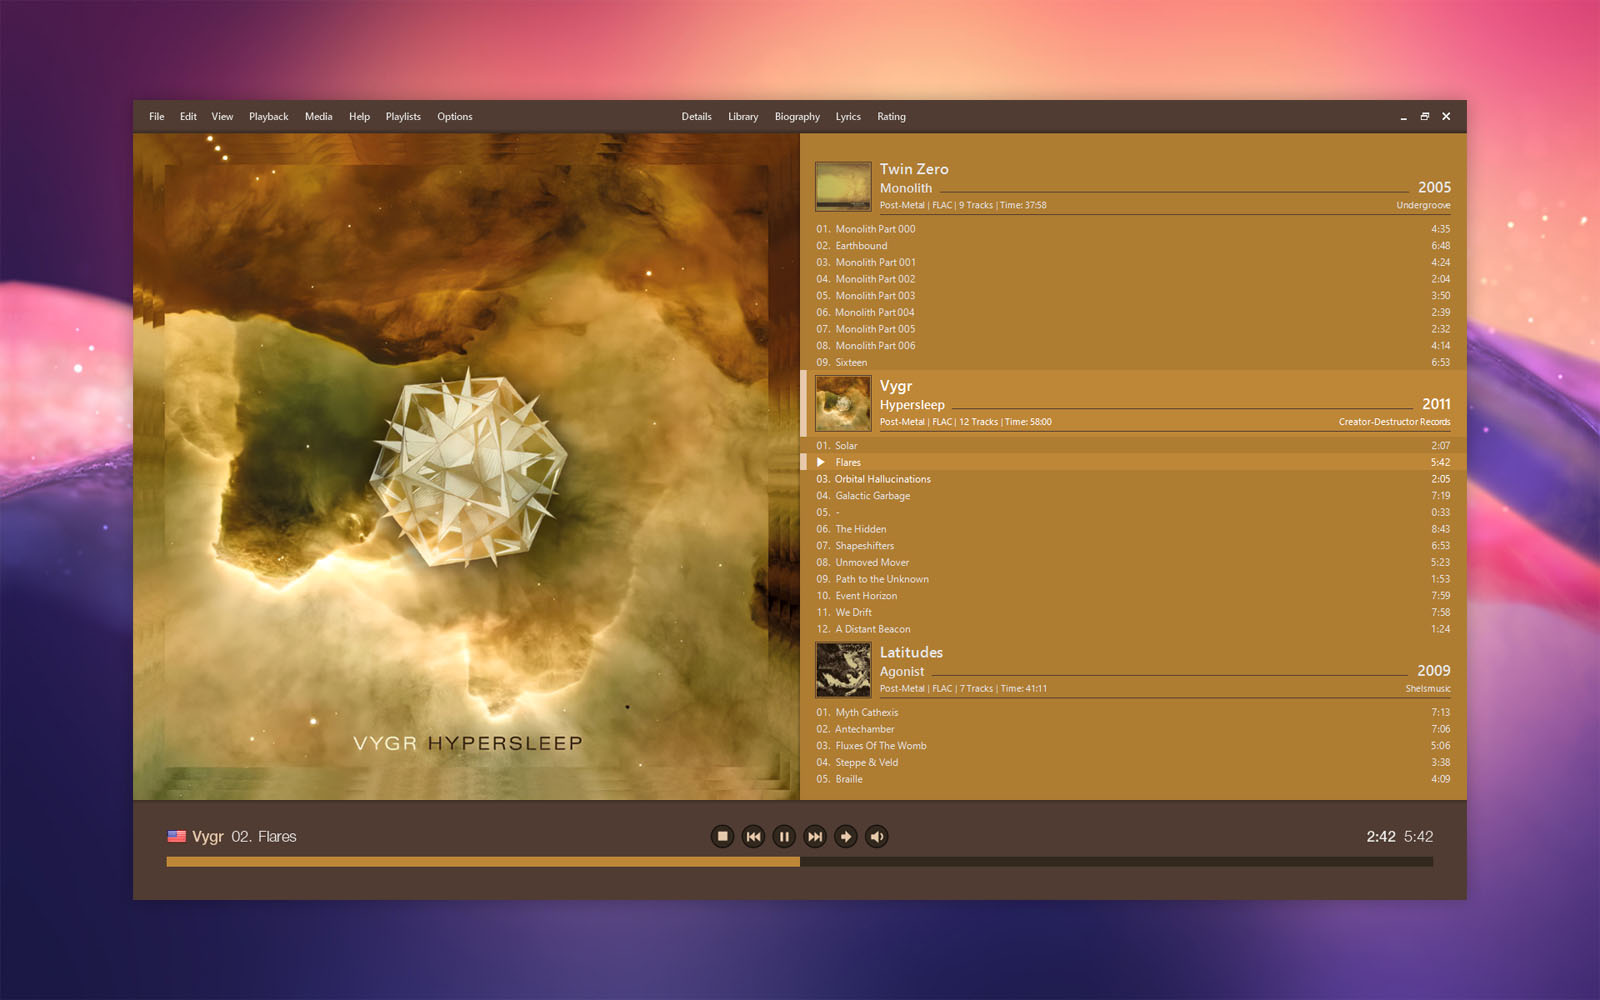The height and width of the screenshot is (1000, 1600).
Task: Select track Monolith Part 004
Action: pos(1133,312)
